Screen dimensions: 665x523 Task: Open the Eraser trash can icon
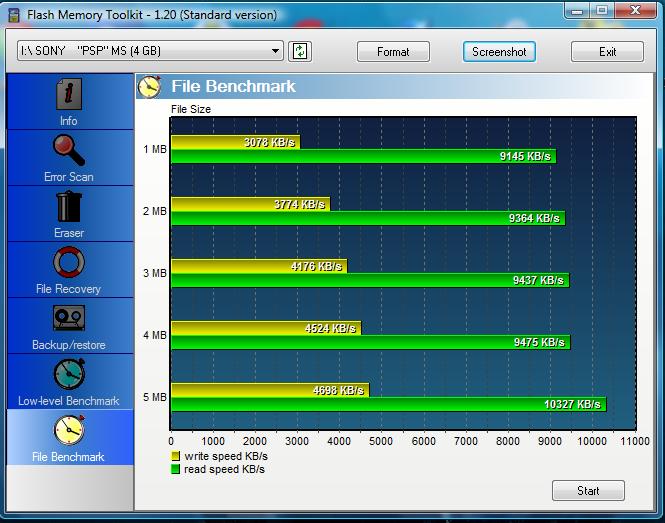click(x=68, y=207)
